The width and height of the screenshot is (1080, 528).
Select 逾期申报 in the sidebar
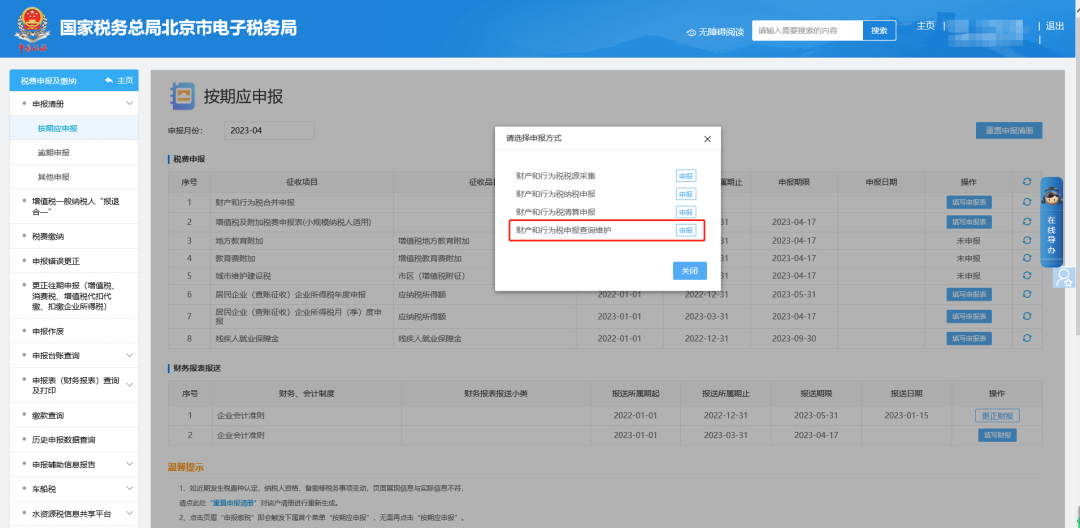pos(54,153)
